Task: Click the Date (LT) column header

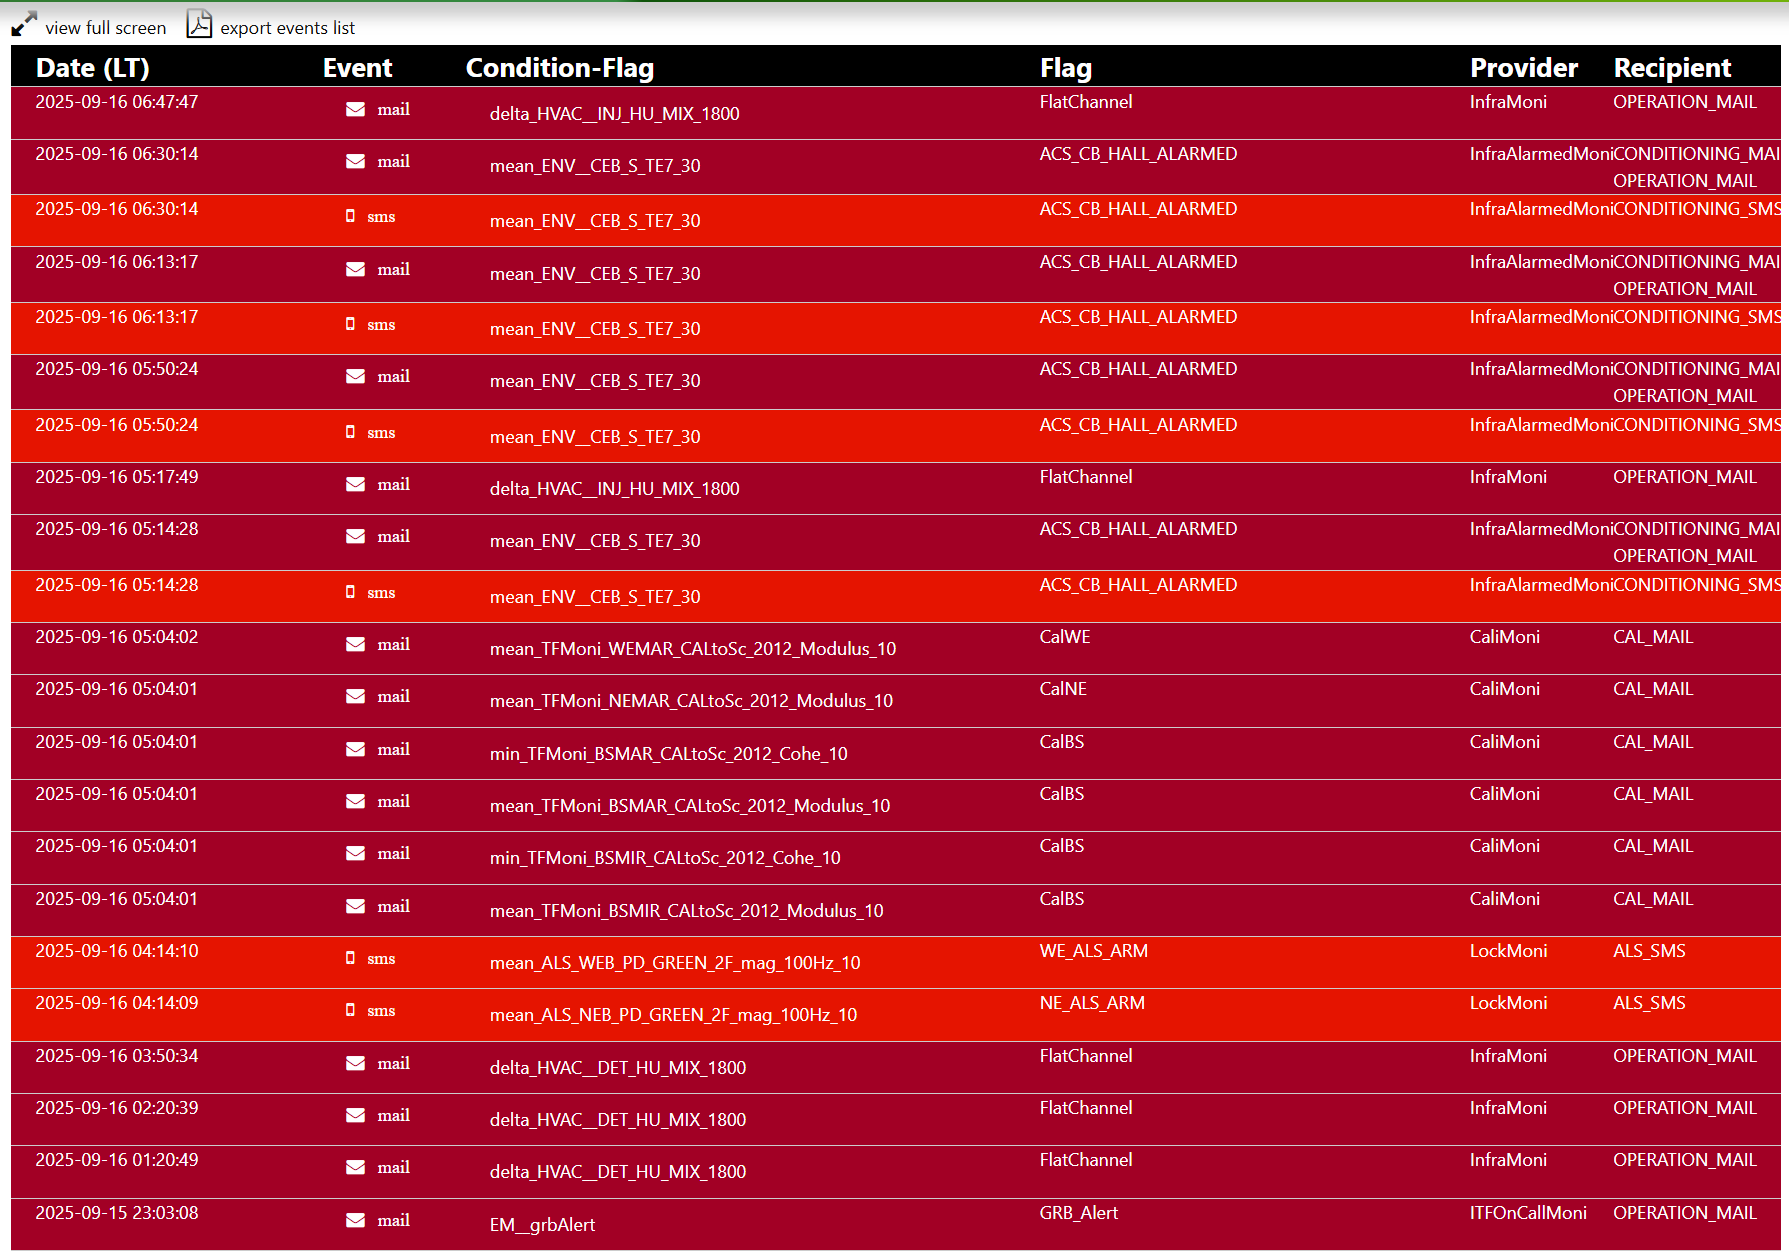Action: pos(93,68)
